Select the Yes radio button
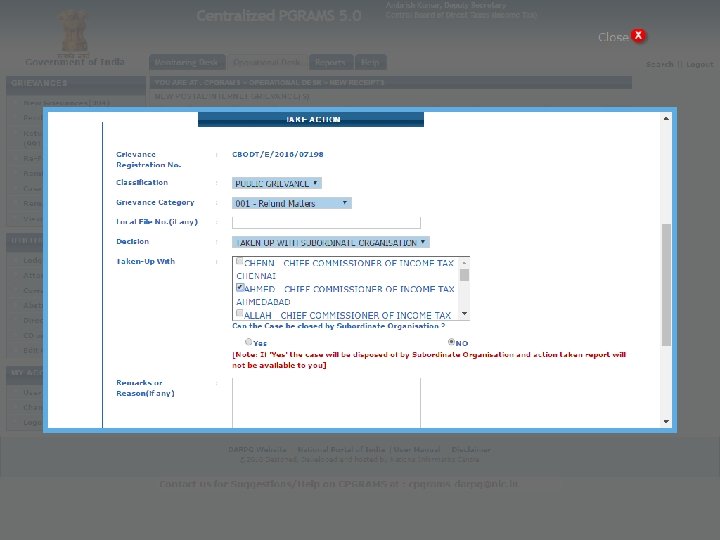 click(x=248, y=342)
